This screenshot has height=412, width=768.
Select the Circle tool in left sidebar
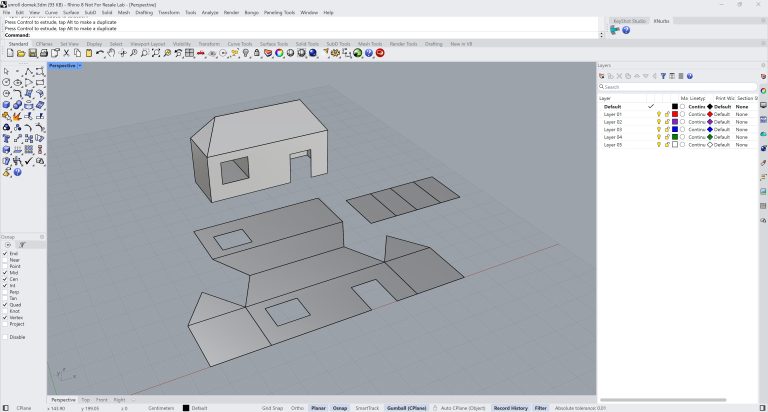[6, 83]
